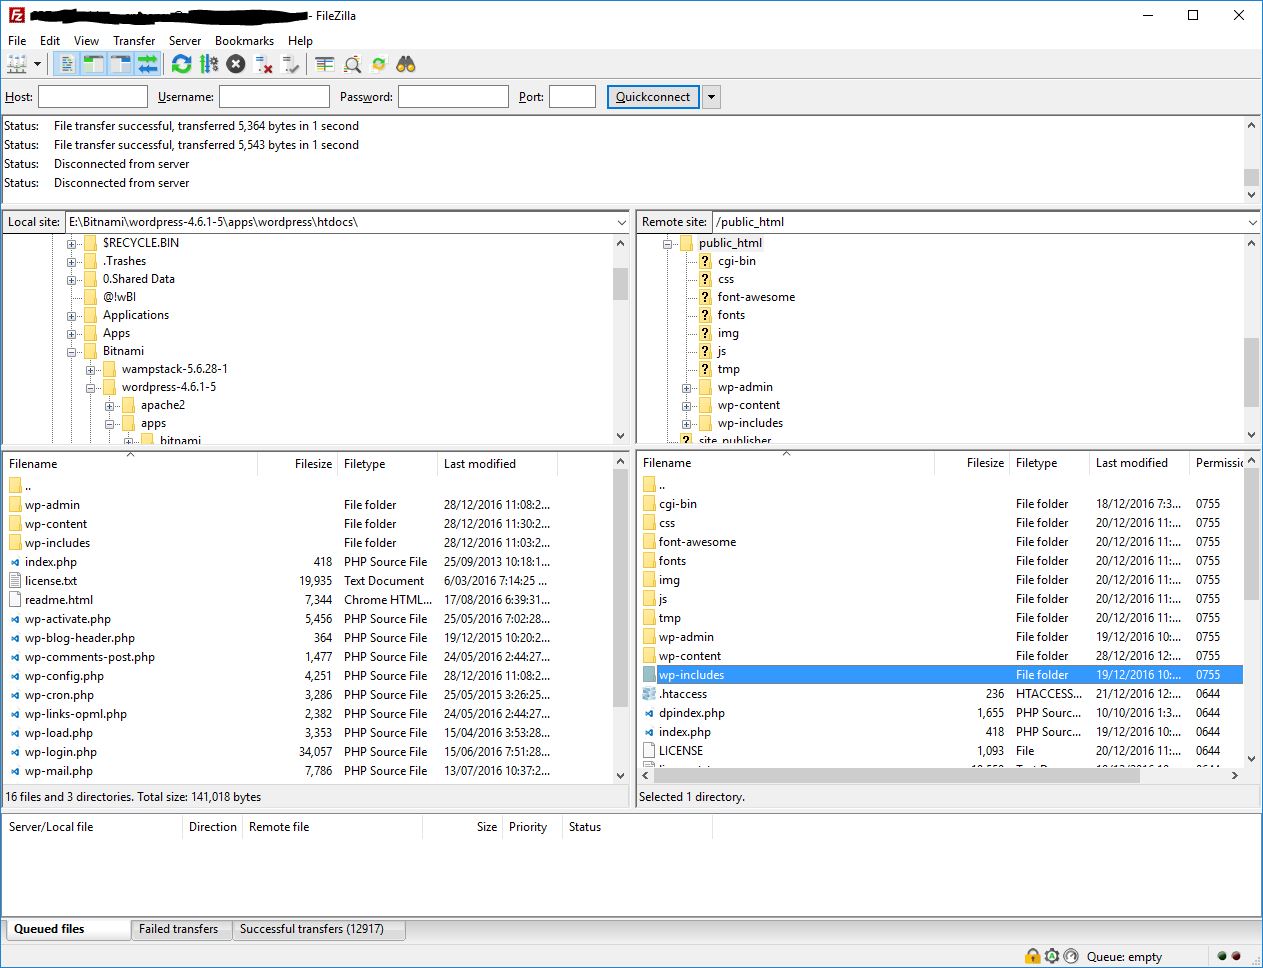
Task: Open the Help menu
Action: pyautogui.click(x=300, y=41)
